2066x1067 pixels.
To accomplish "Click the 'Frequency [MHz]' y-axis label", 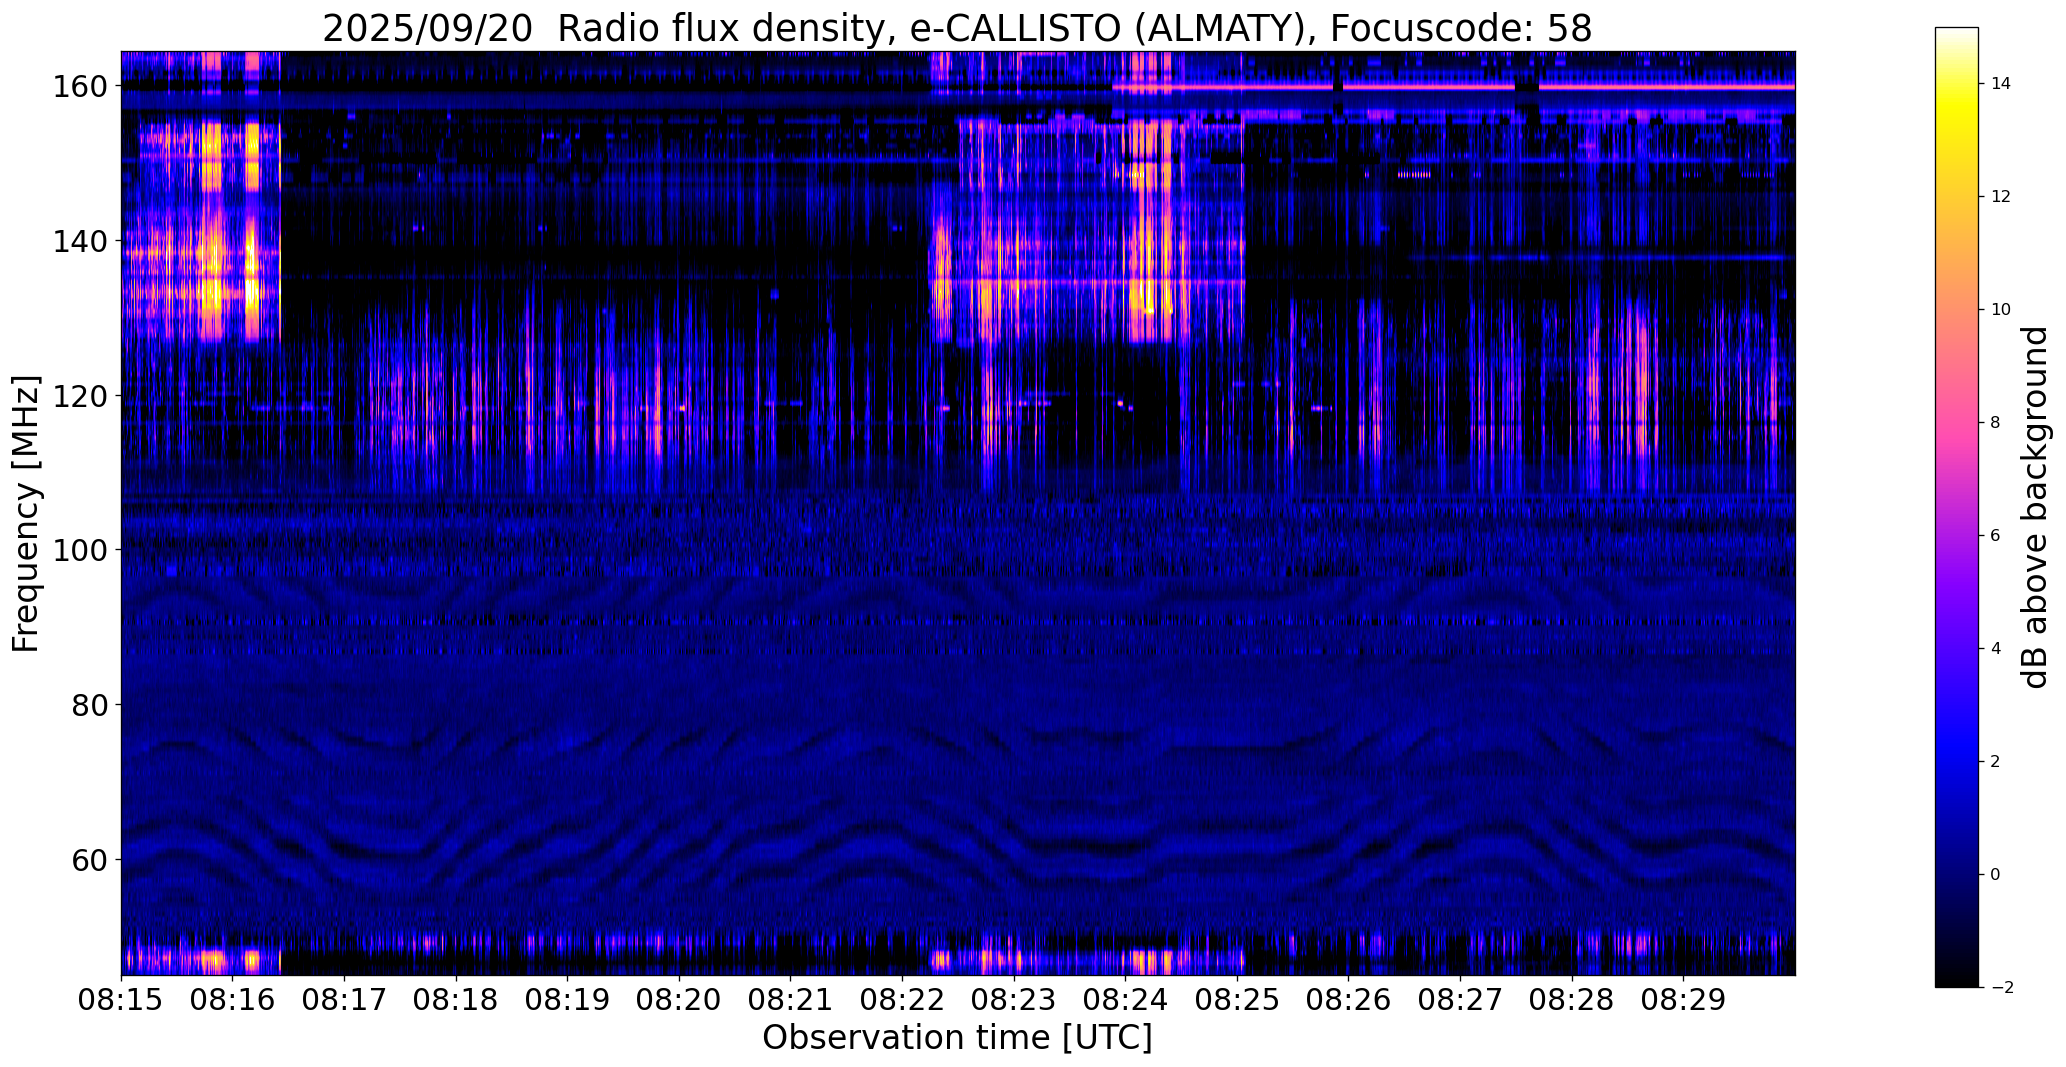I will (x=26, y=514).
